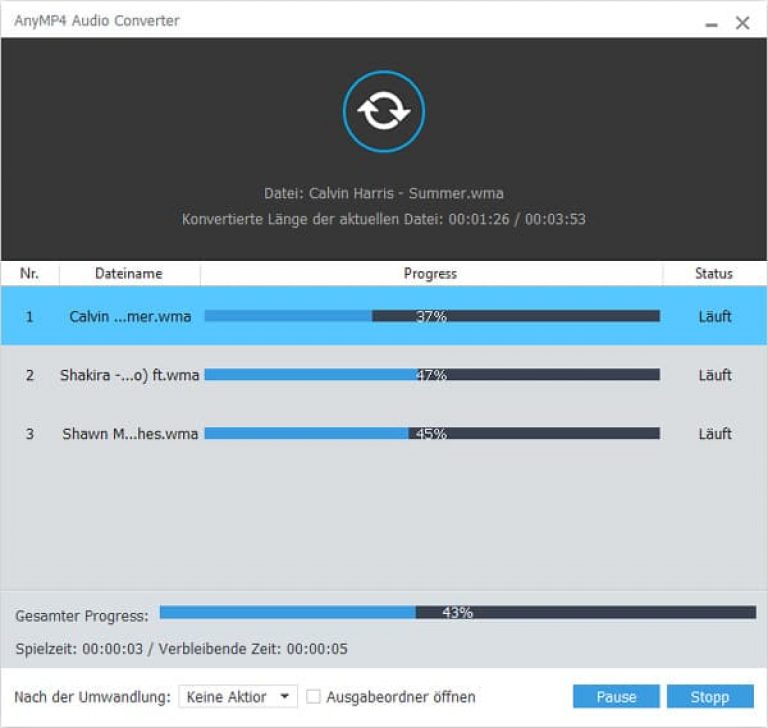768x728 pixels.
Task: Click the 37% progress bar
Action: click(432, 316)
